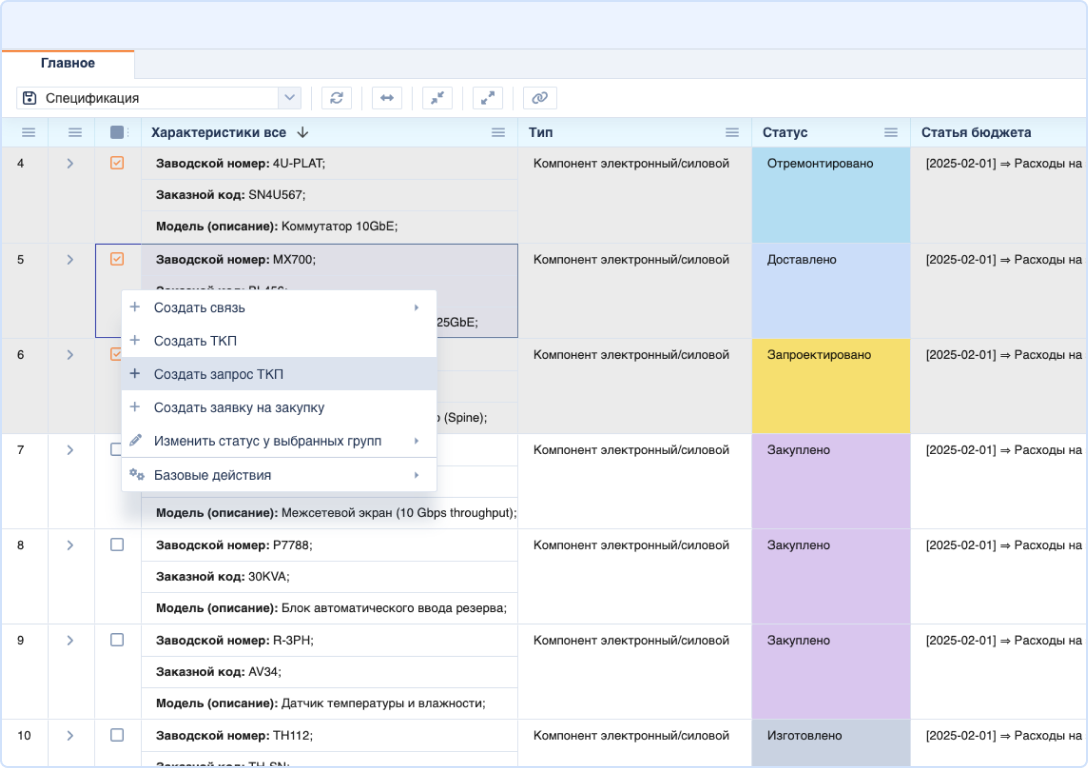Click the collapse-all arrows toolbar icon
Screen dimensions: 1088x768
(x=437, y=98)
